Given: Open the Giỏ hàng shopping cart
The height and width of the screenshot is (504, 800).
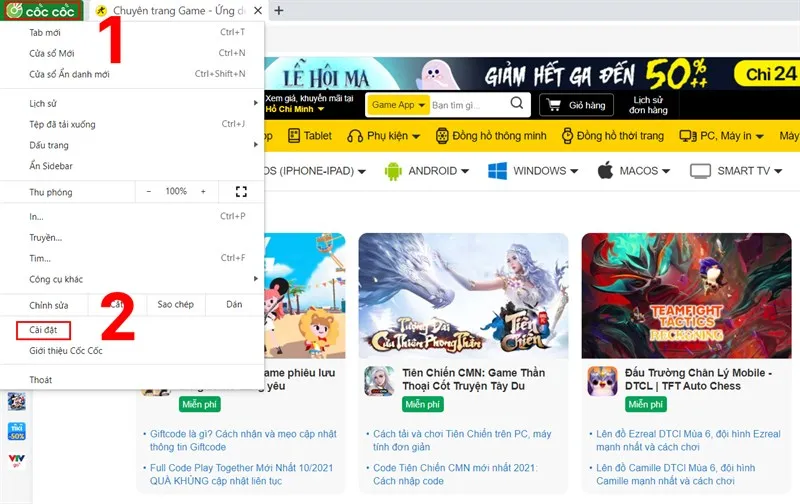Looking at the screenshot, I should [576, 105].
